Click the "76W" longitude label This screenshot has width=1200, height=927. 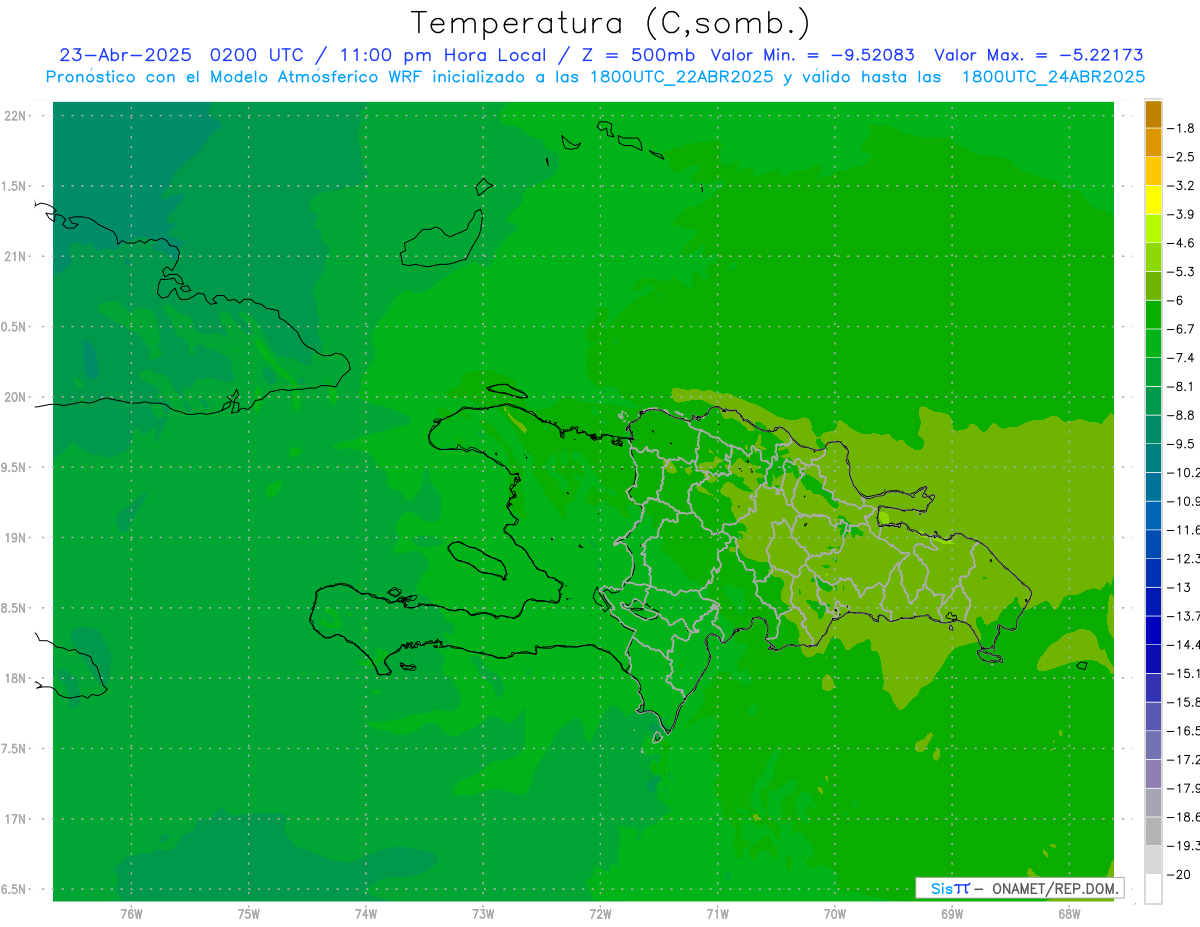coord(131,913)
